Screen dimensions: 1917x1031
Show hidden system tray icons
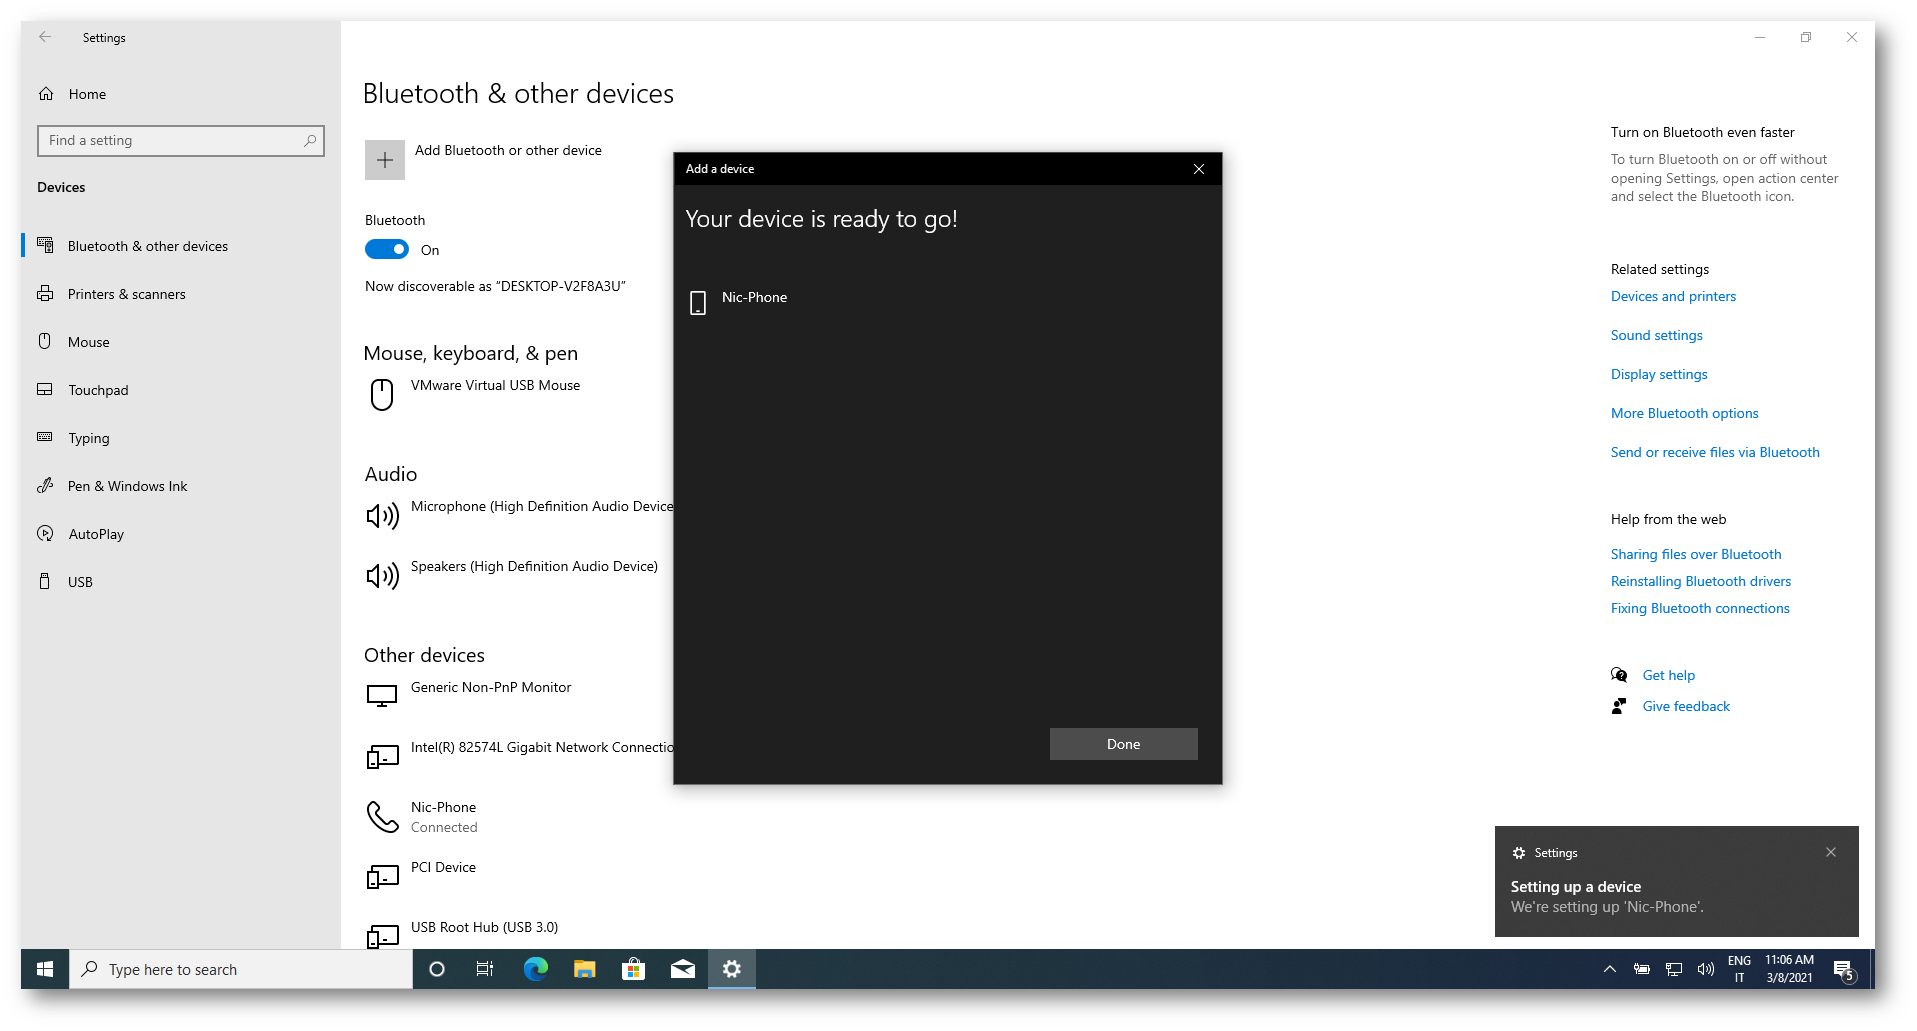coord(1609,969)
